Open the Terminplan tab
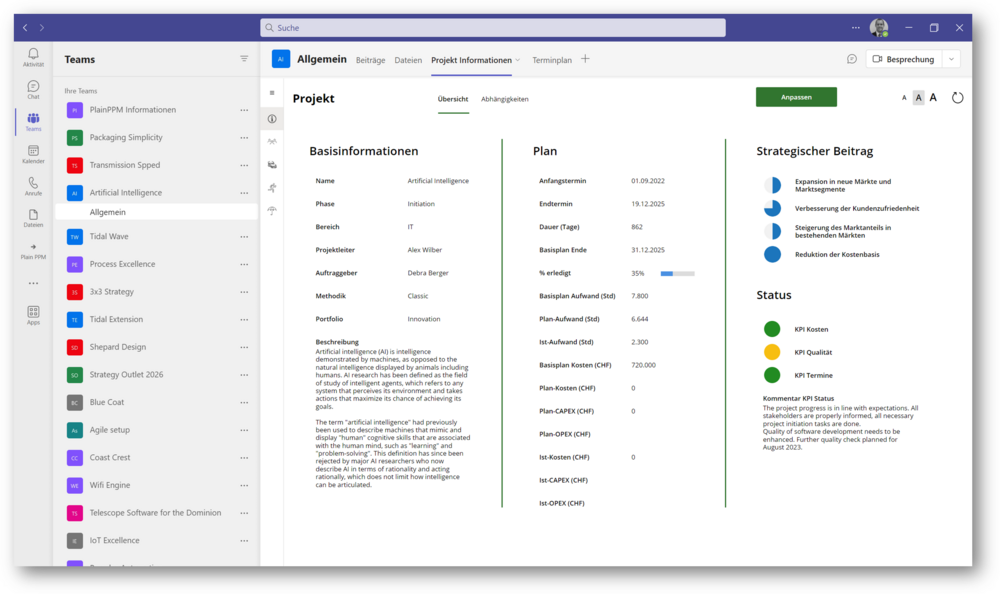This screenshot has width=1000, height=594. (x=552, y=60)
